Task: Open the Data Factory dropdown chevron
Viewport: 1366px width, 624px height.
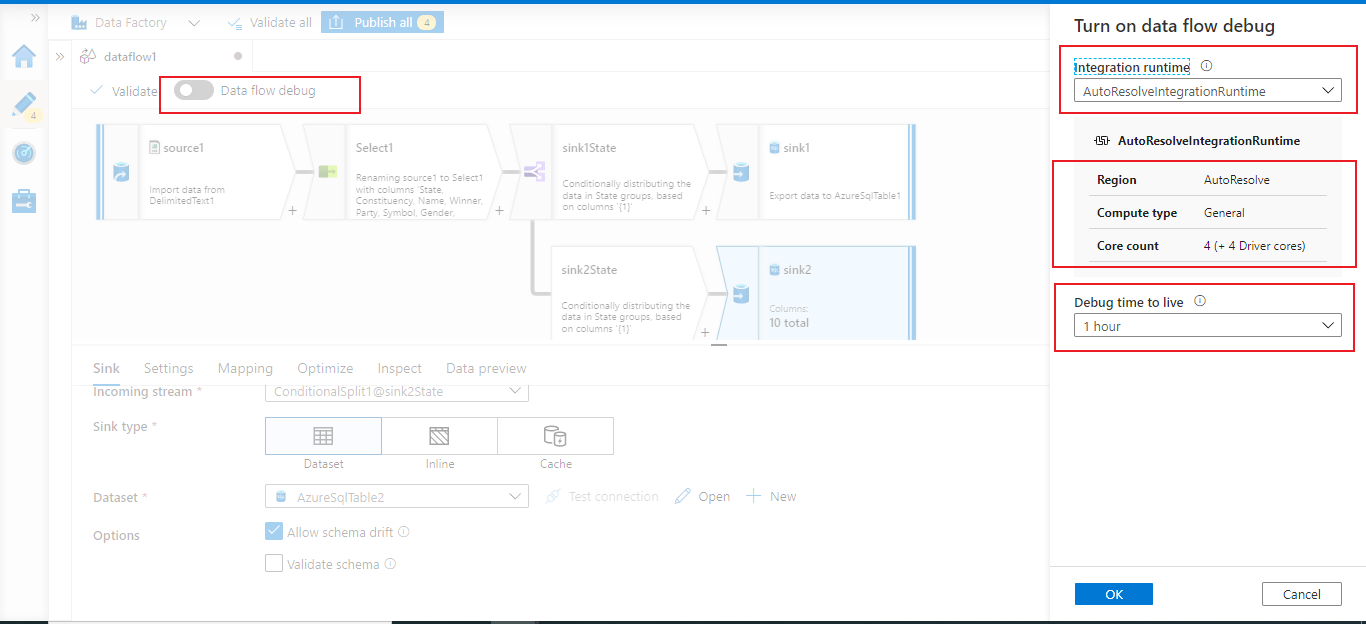Action: click(194, 22)
